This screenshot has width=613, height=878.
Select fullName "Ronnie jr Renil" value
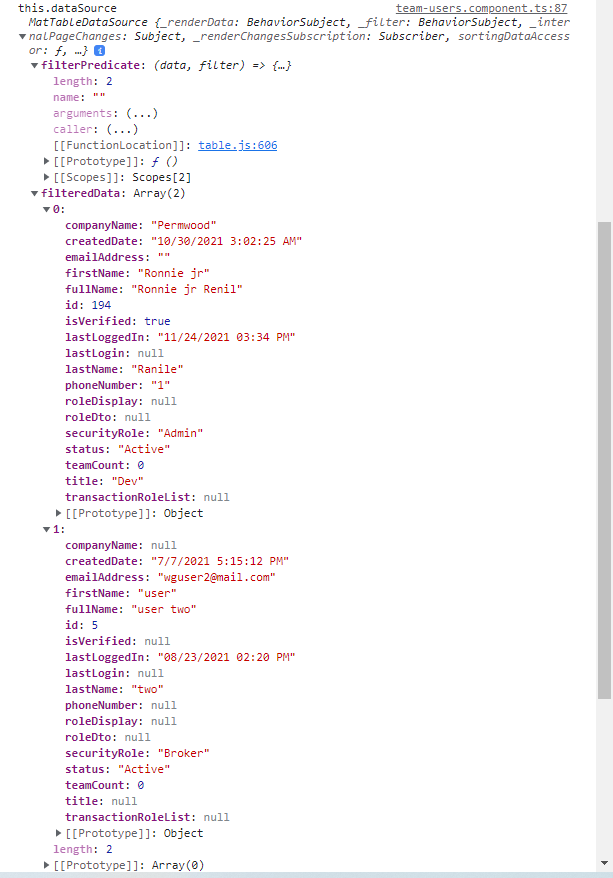tap(187, 289)
